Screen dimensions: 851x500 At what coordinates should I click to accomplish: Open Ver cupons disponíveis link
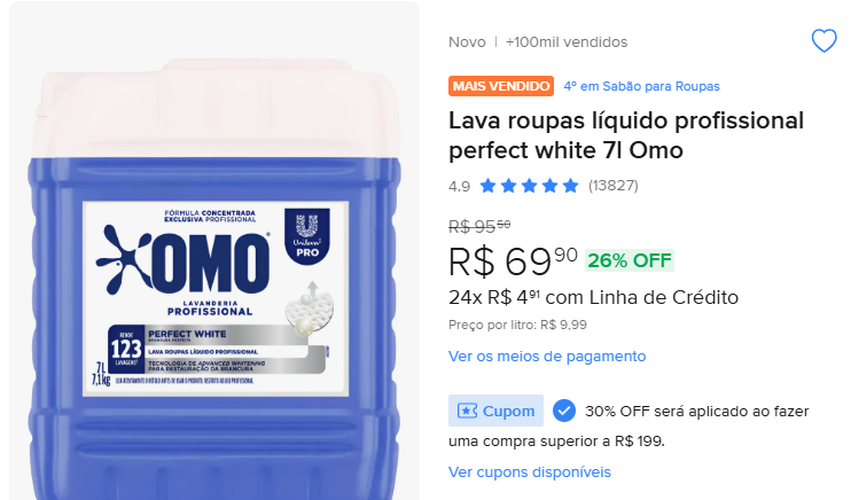coord(530,472)
